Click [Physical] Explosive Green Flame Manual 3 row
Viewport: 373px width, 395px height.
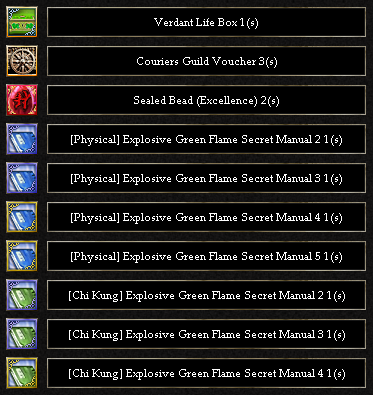206,178
